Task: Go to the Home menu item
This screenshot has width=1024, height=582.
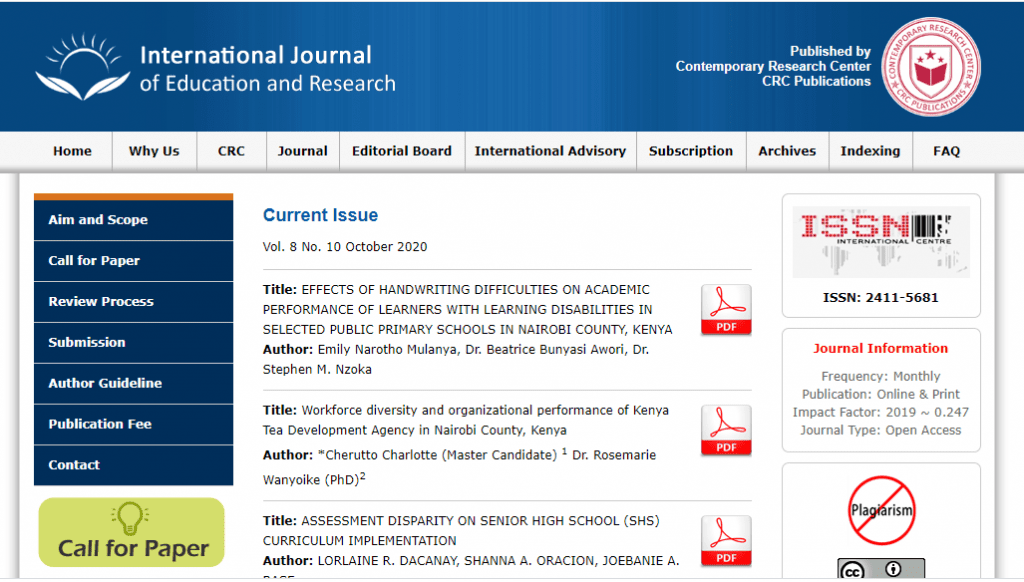Action: click(72, 151)
